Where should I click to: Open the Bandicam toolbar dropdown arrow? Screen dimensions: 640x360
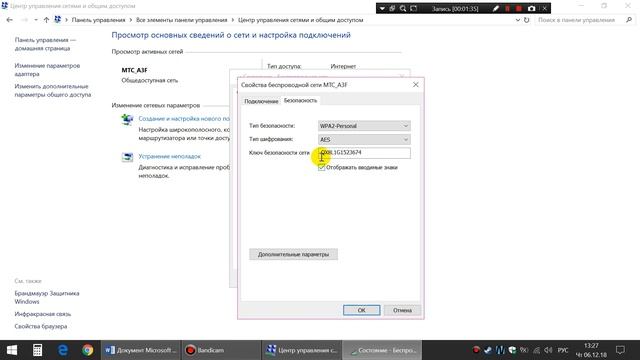[382, 8]
